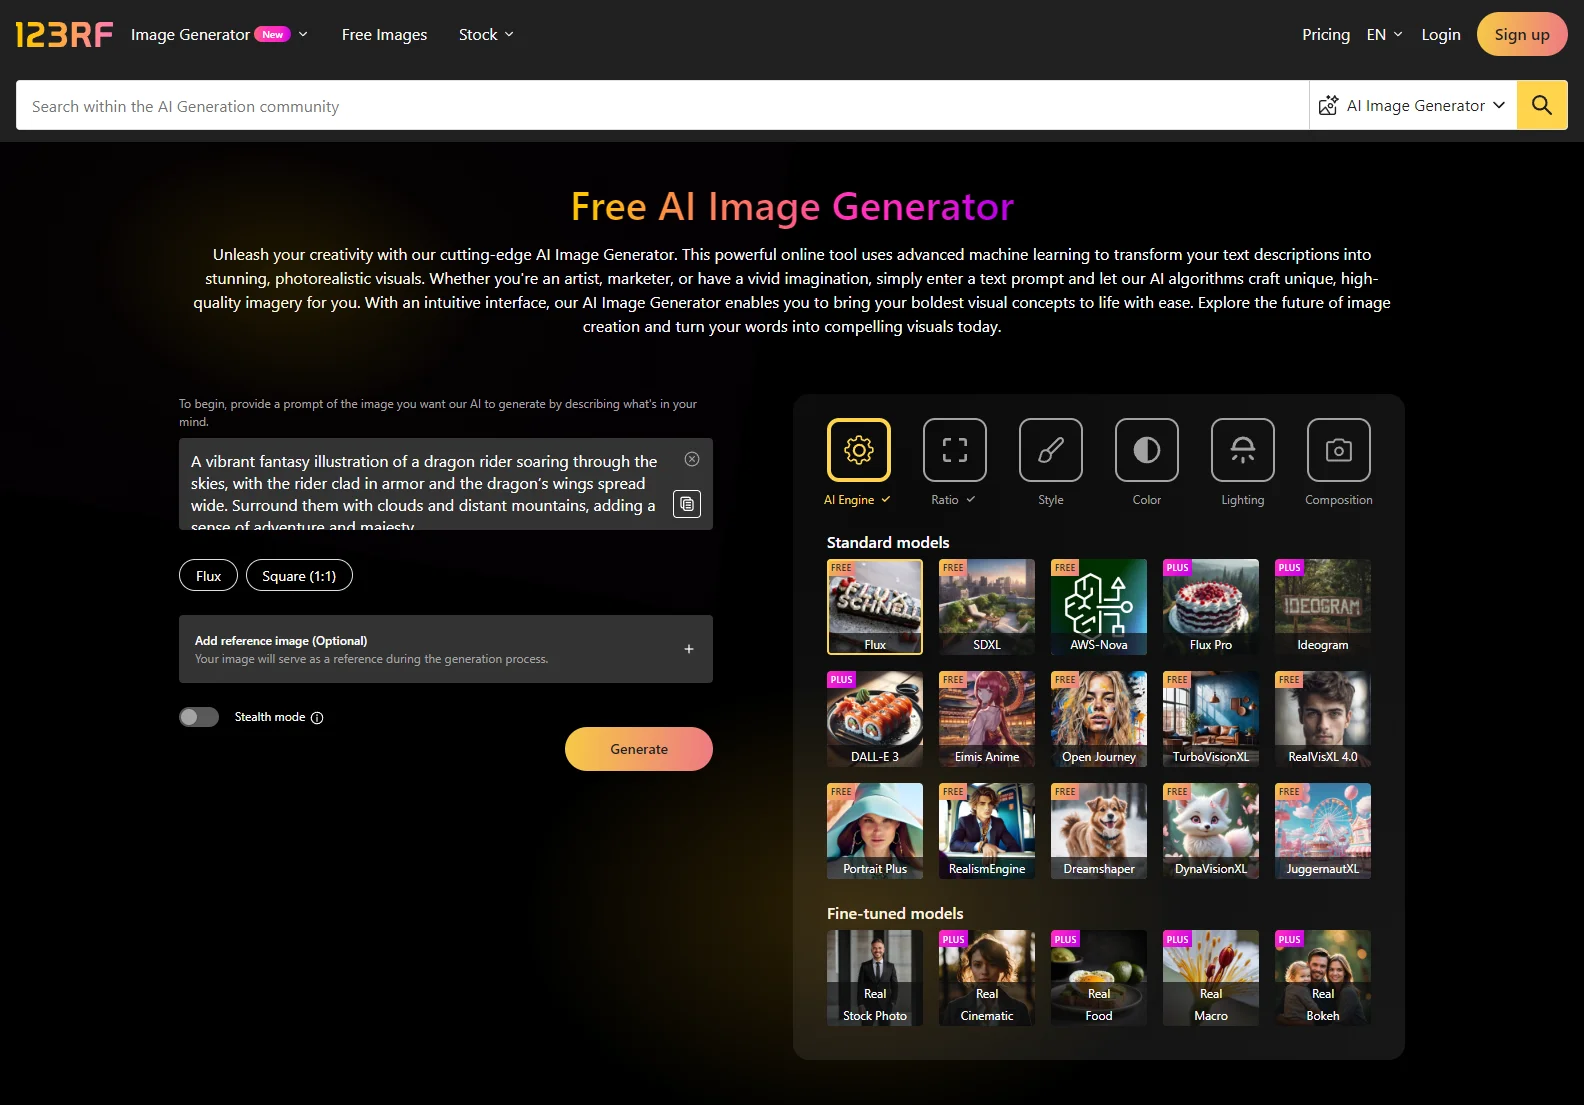This screenshot has height=1105, width=1584.
Task: Select the DynaVisionXL model thumbnail
Action: 1211,831
